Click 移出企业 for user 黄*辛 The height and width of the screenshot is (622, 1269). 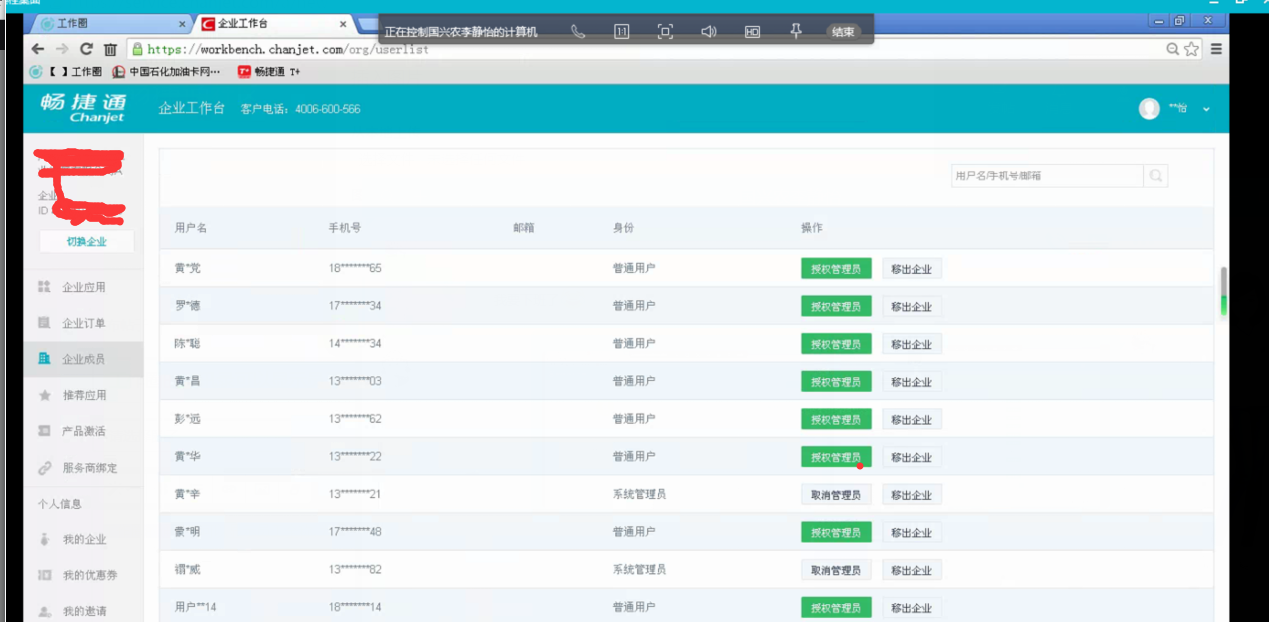[912, 495]
